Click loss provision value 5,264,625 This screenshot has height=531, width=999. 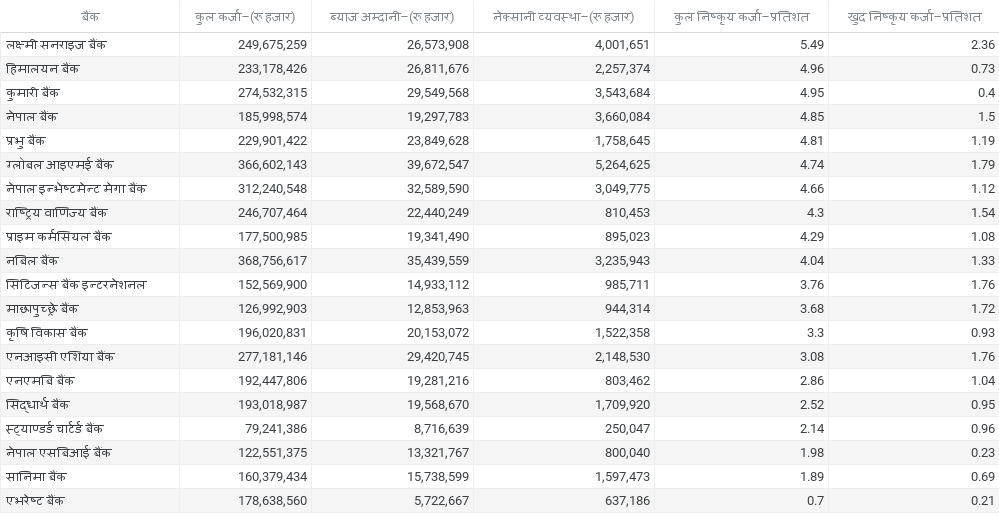coord(622,165)
